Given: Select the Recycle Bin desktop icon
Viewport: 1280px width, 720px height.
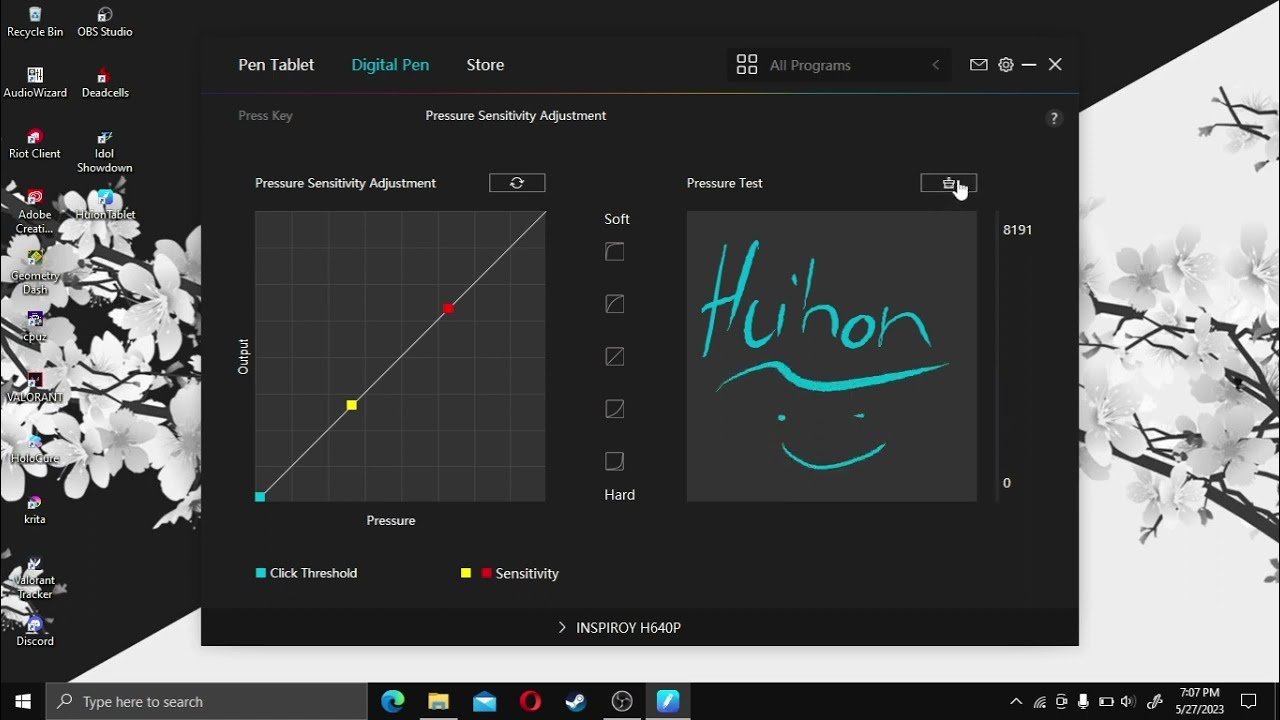Looking at the screenshot, I should (x=35, y=22).
